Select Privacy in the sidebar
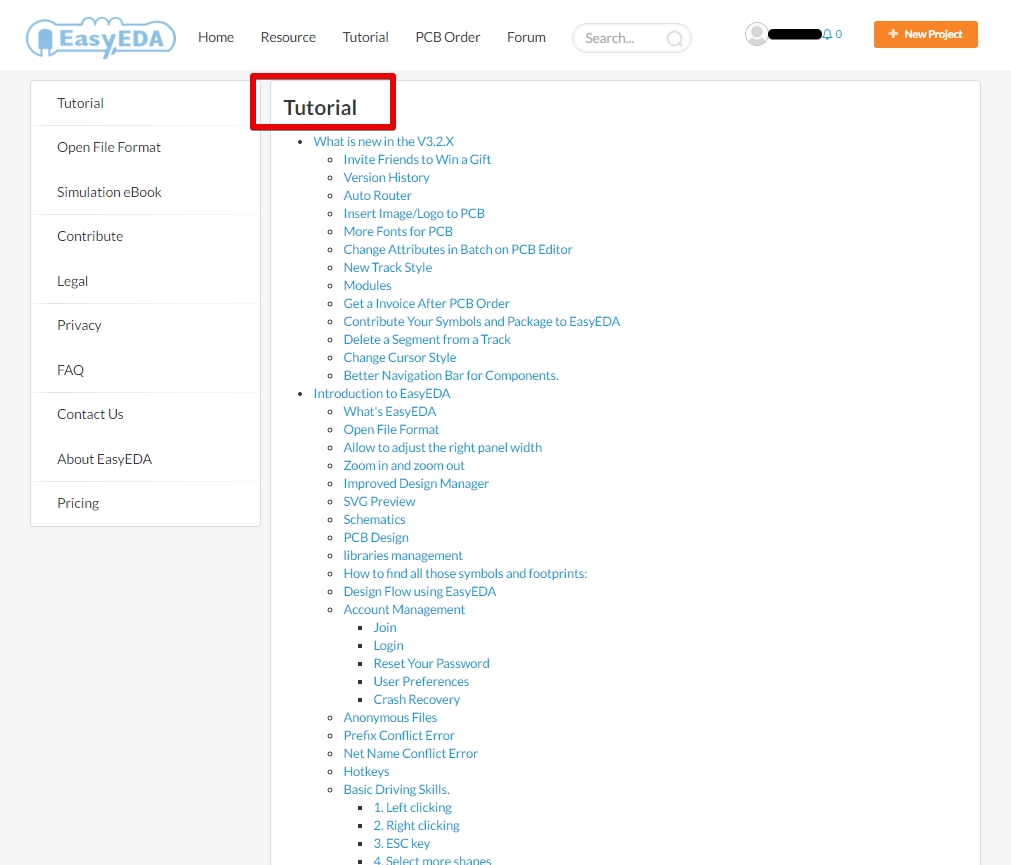 tap(79, 326)
